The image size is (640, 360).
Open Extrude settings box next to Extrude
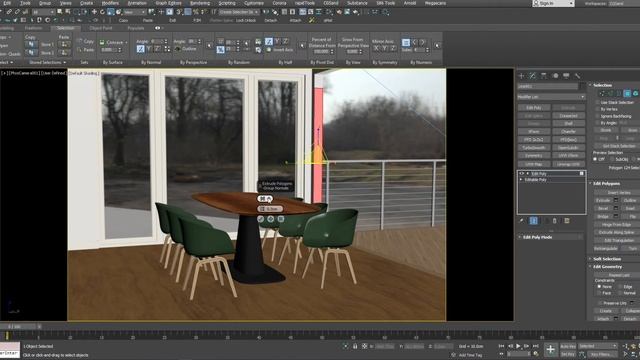(x=616, y=200)
